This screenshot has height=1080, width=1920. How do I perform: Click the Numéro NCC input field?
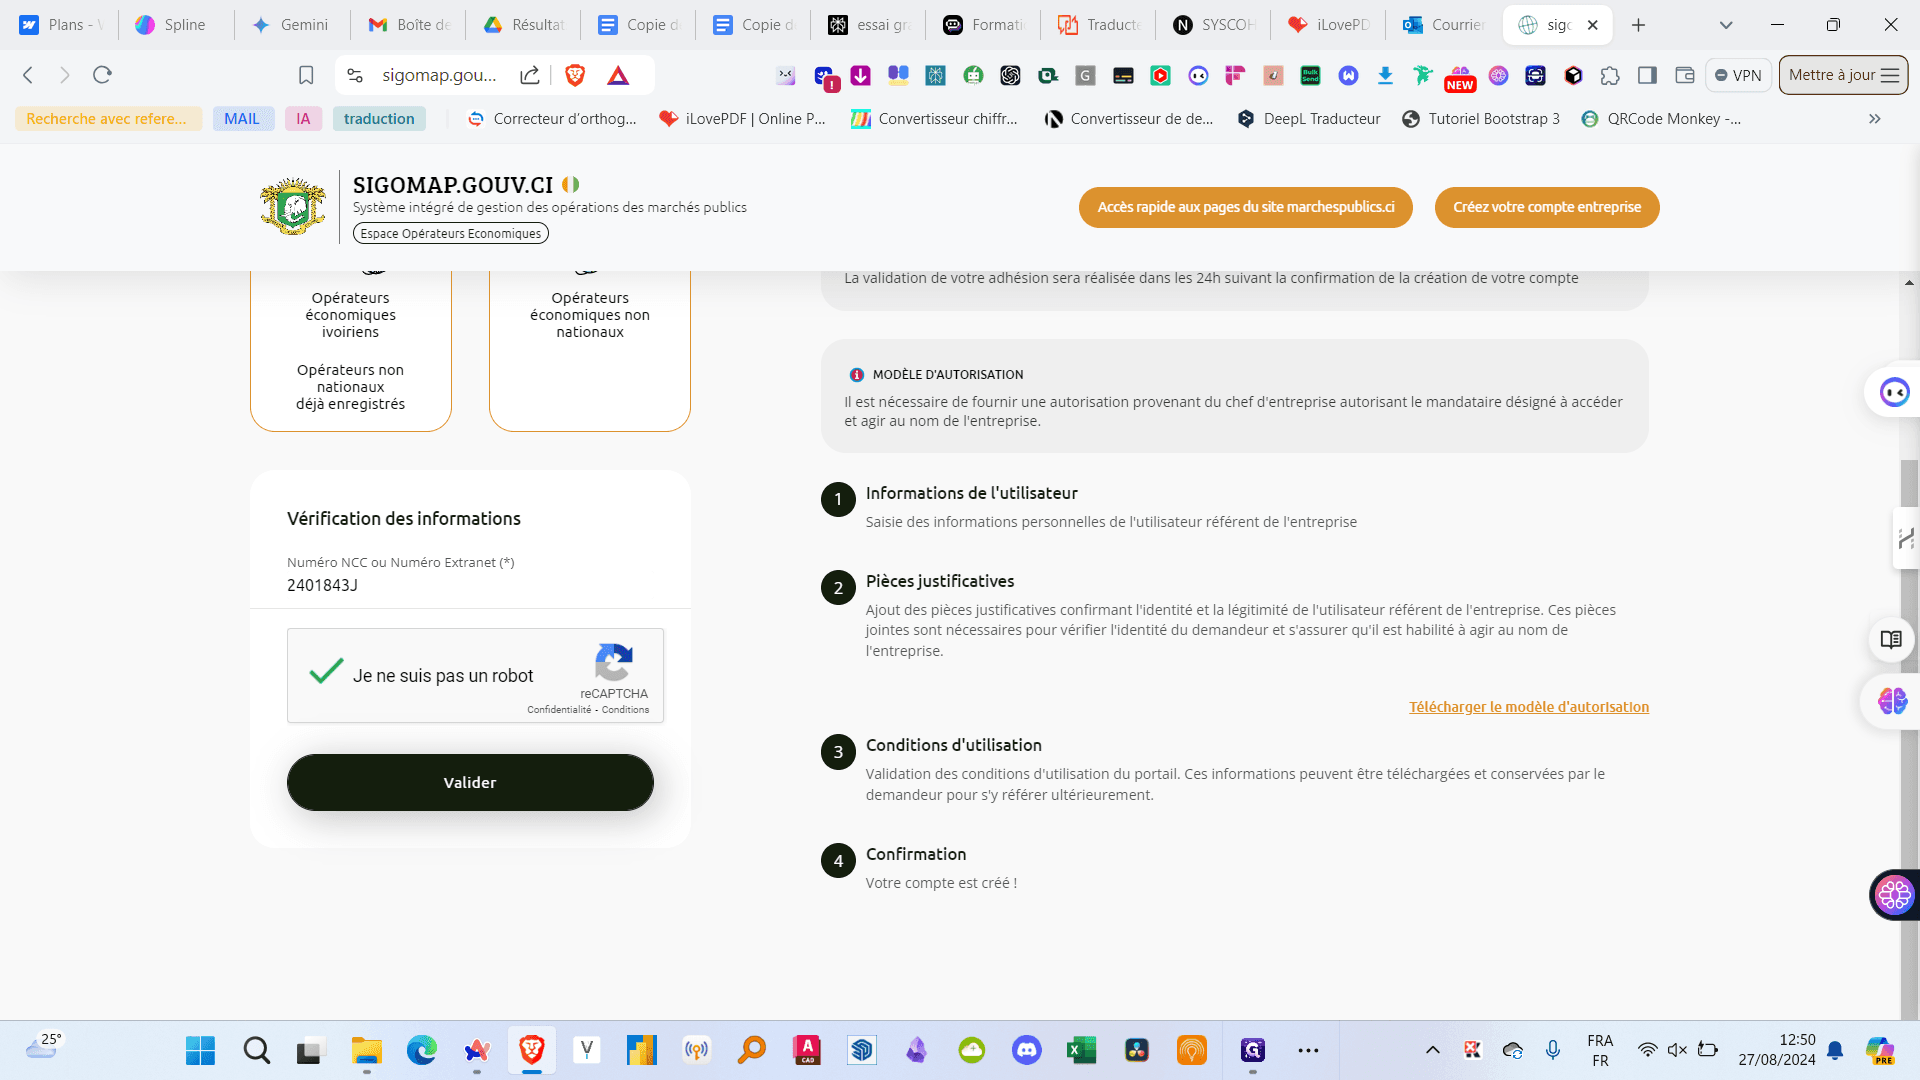tap(470, 585)
